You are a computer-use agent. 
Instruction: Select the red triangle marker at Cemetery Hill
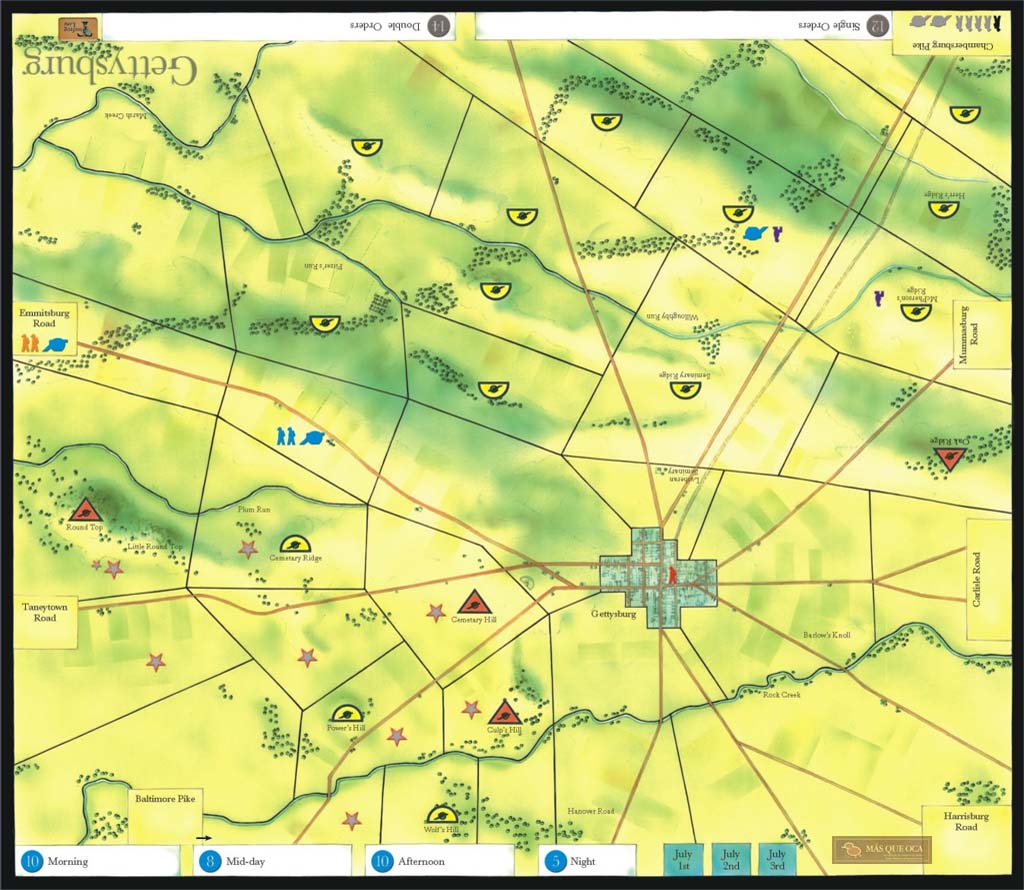(x=475, y=601)
